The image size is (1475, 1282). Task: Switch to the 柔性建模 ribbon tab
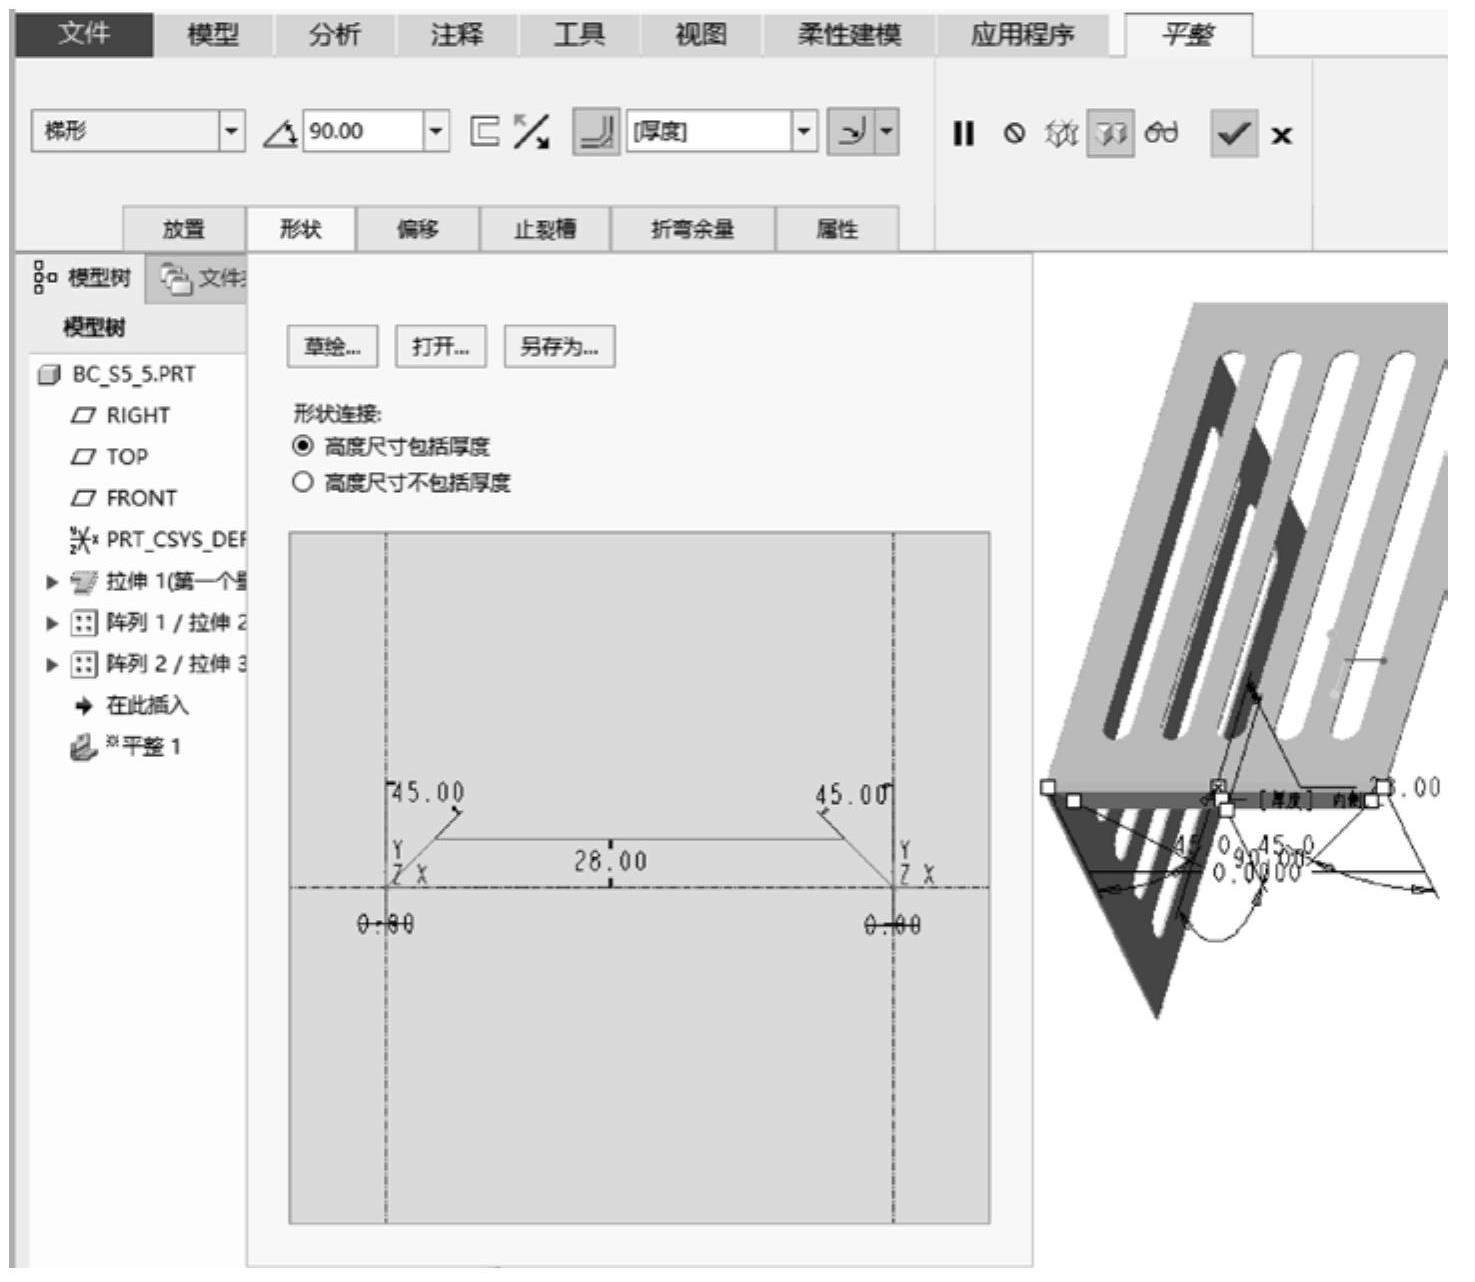pos(849,35)
